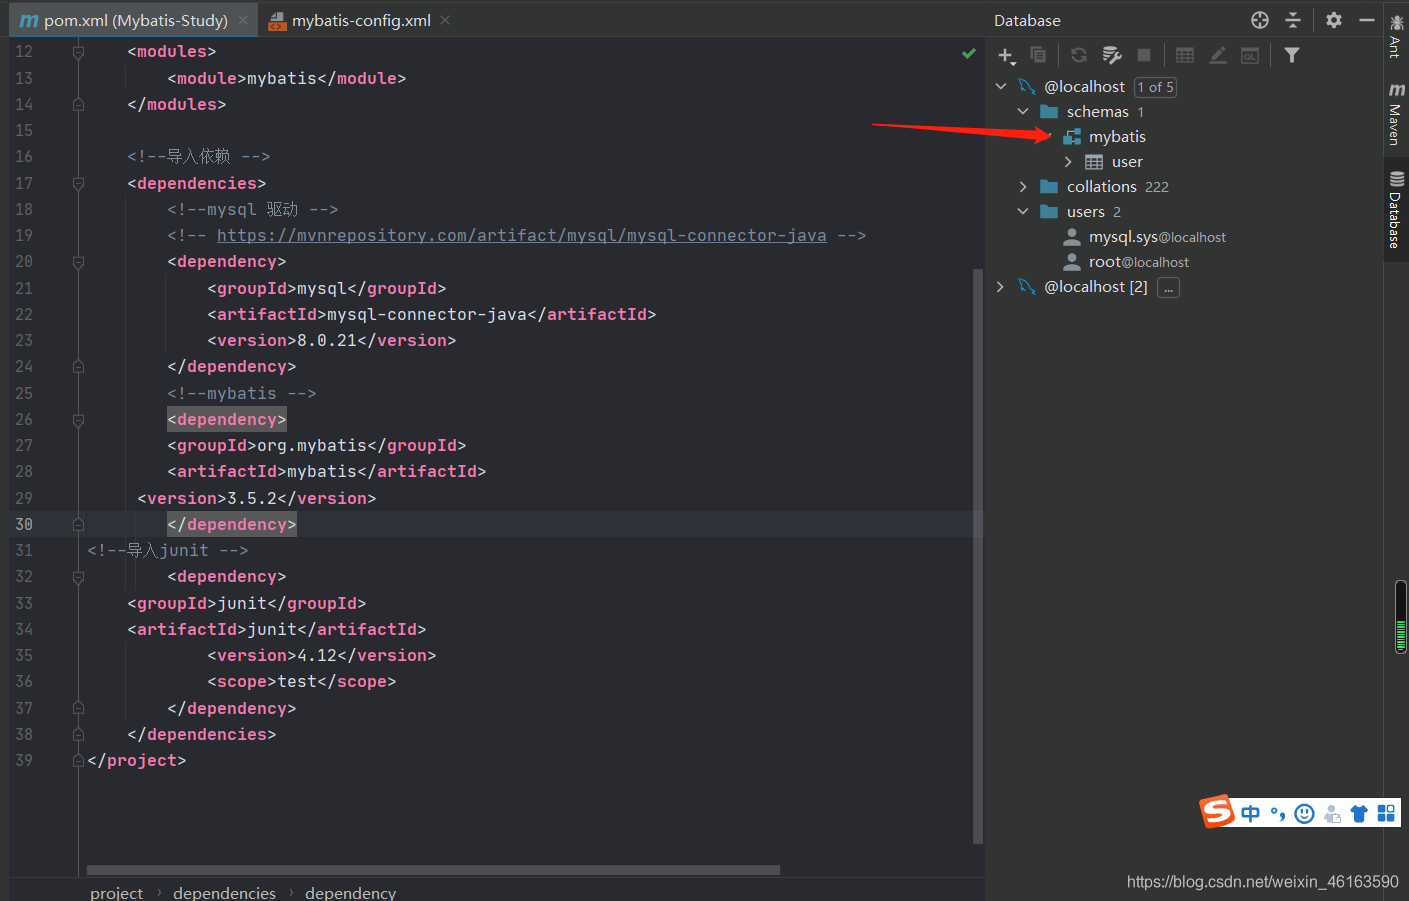Screen dimensions: 1409x901
Task: Click the mysql-connector-java artifactId text
Action: tap(427, 315)
